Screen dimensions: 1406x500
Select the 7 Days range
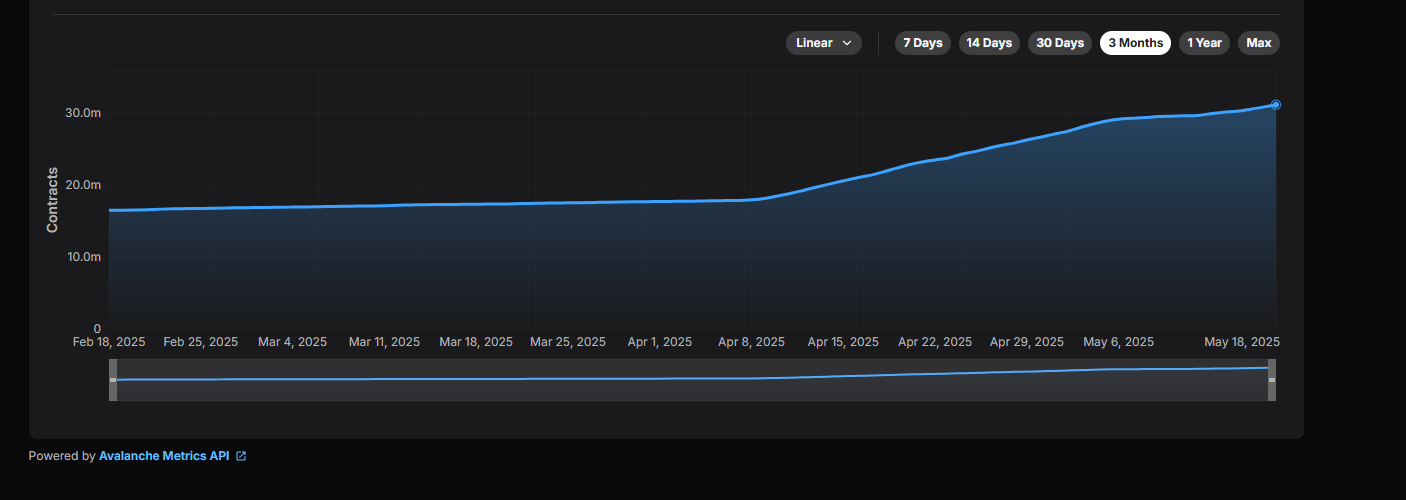(x=923, y=43)
